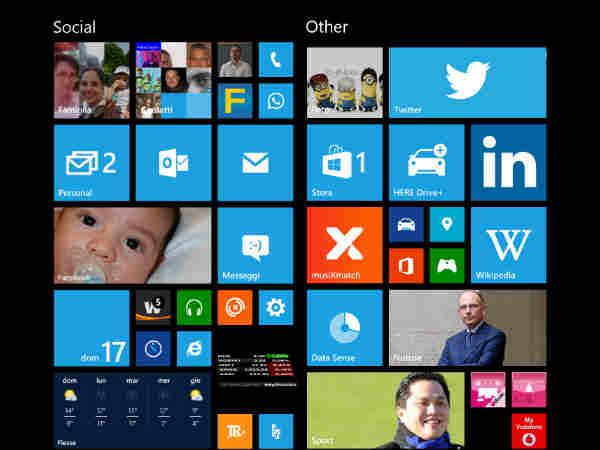
Task: Launch Internet Explorer tile
Action: click(x=194, y=348)
